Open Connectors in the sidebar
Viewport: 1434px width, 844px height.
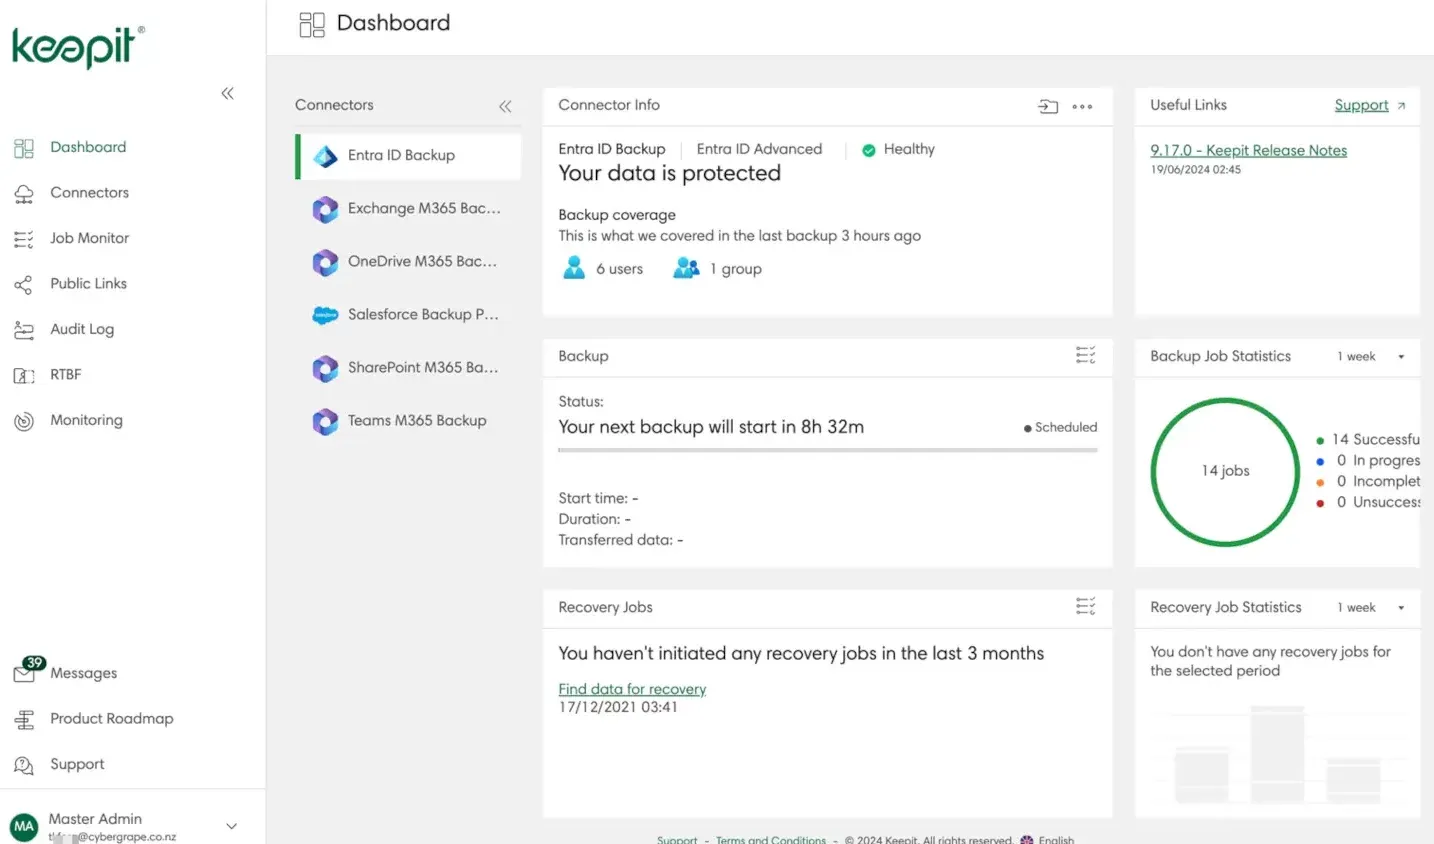[x=89, y=192]
